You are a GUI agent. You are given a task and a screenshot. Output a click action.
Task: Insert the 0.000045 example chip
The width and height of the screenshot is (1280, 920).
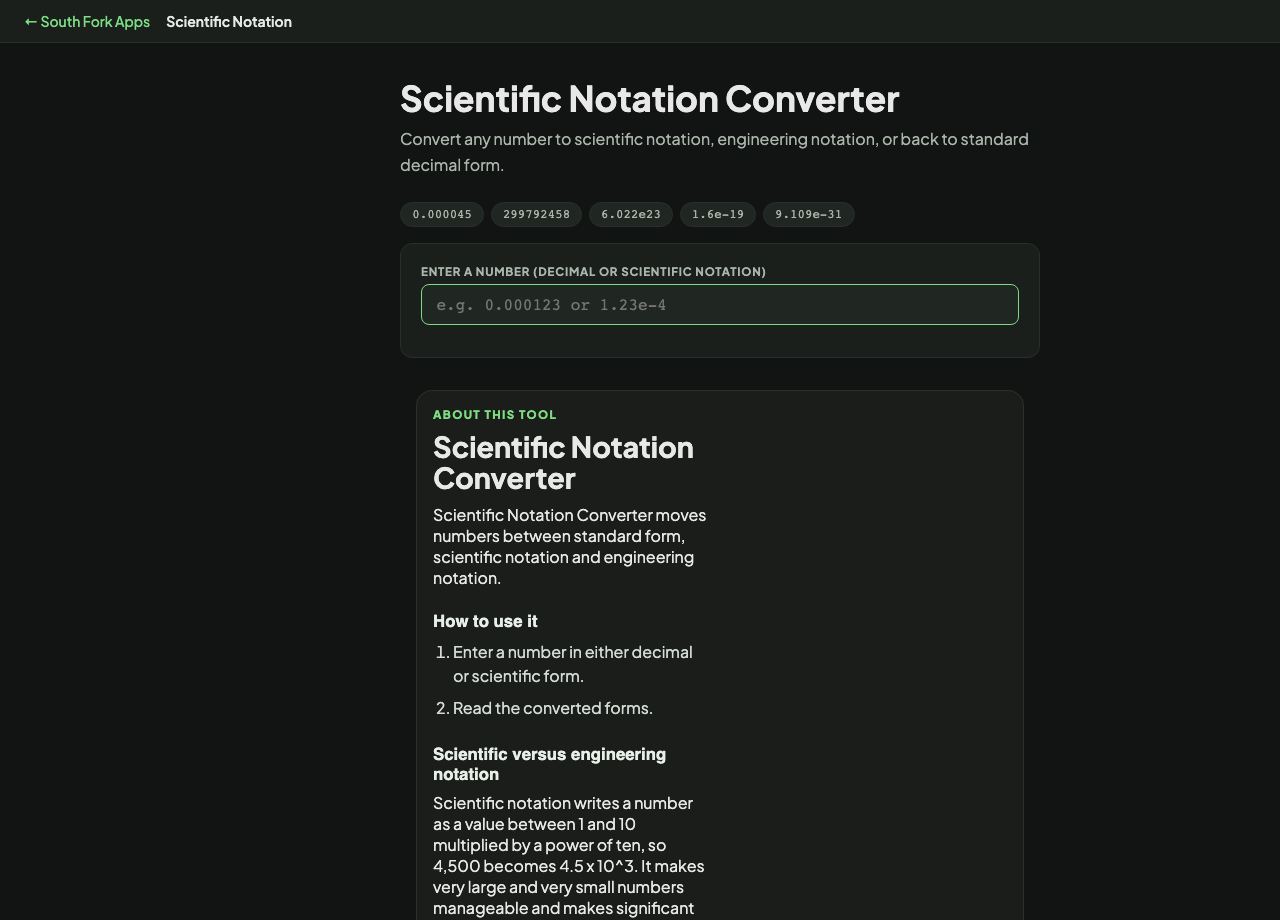click(442, 214)
